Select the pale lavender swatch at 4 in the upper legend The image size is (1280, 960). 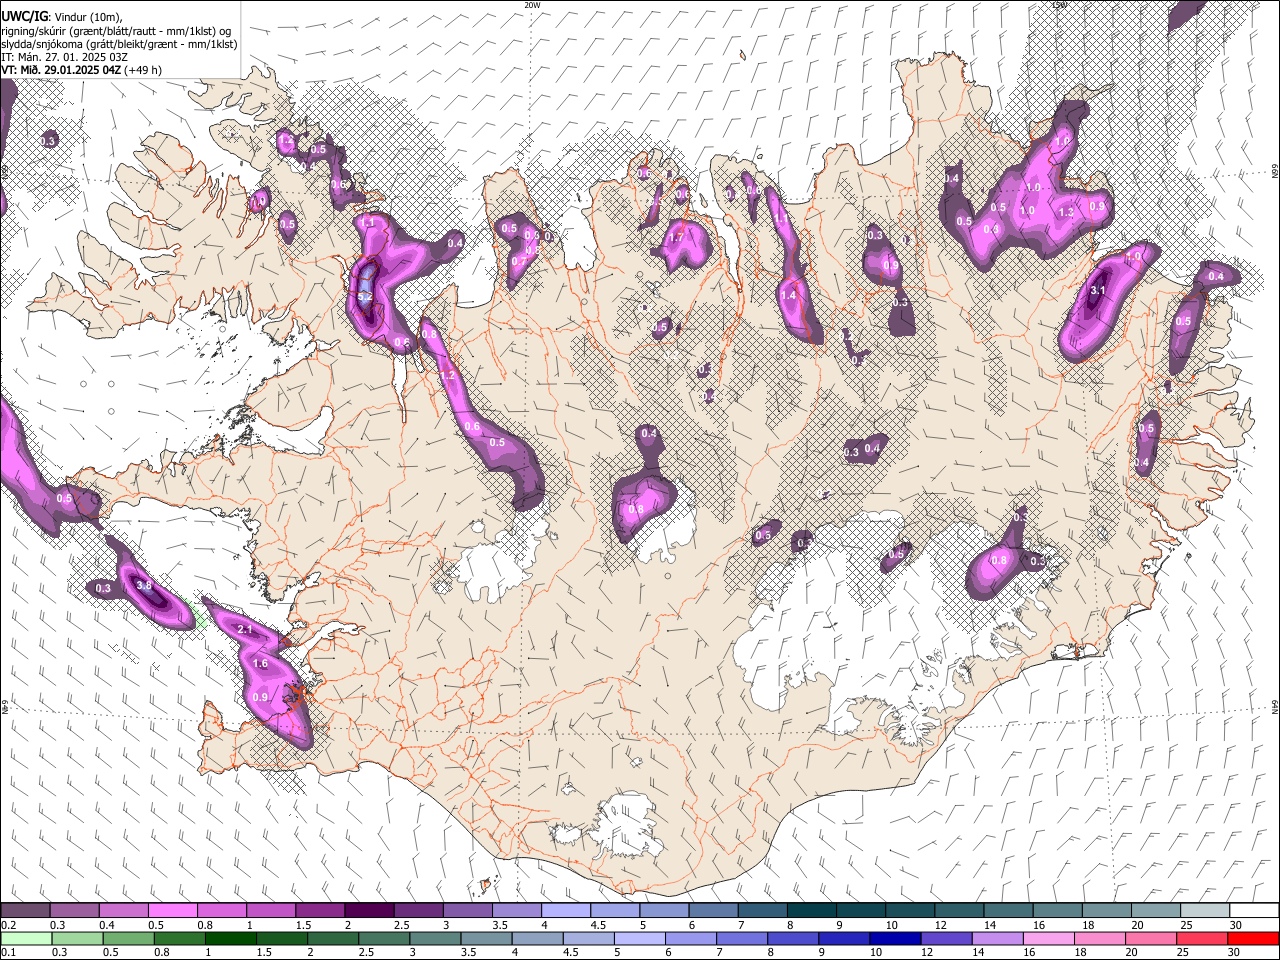click(566, 911)
